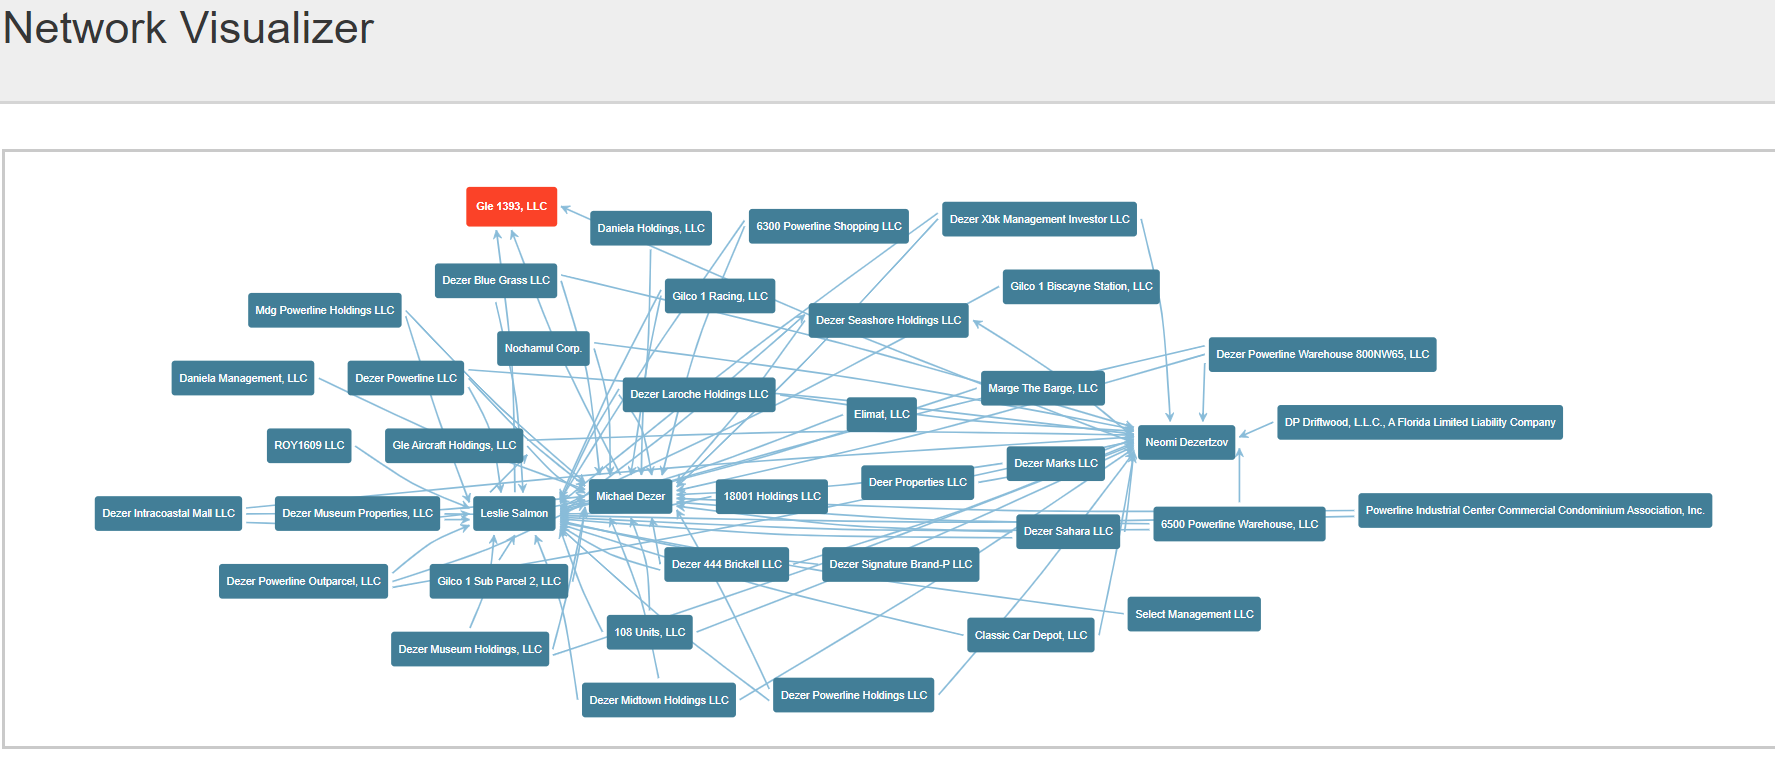
Task: Click Mdg Powerline Holdings LLC node
Action: tap(325, 310)
